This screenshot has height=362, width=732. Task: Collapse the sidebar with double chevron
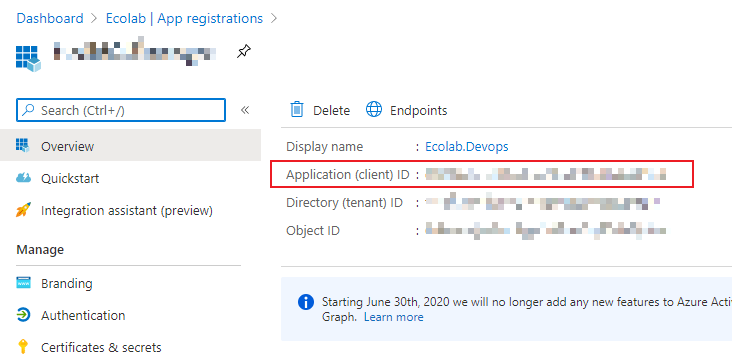tap(245, 110)
